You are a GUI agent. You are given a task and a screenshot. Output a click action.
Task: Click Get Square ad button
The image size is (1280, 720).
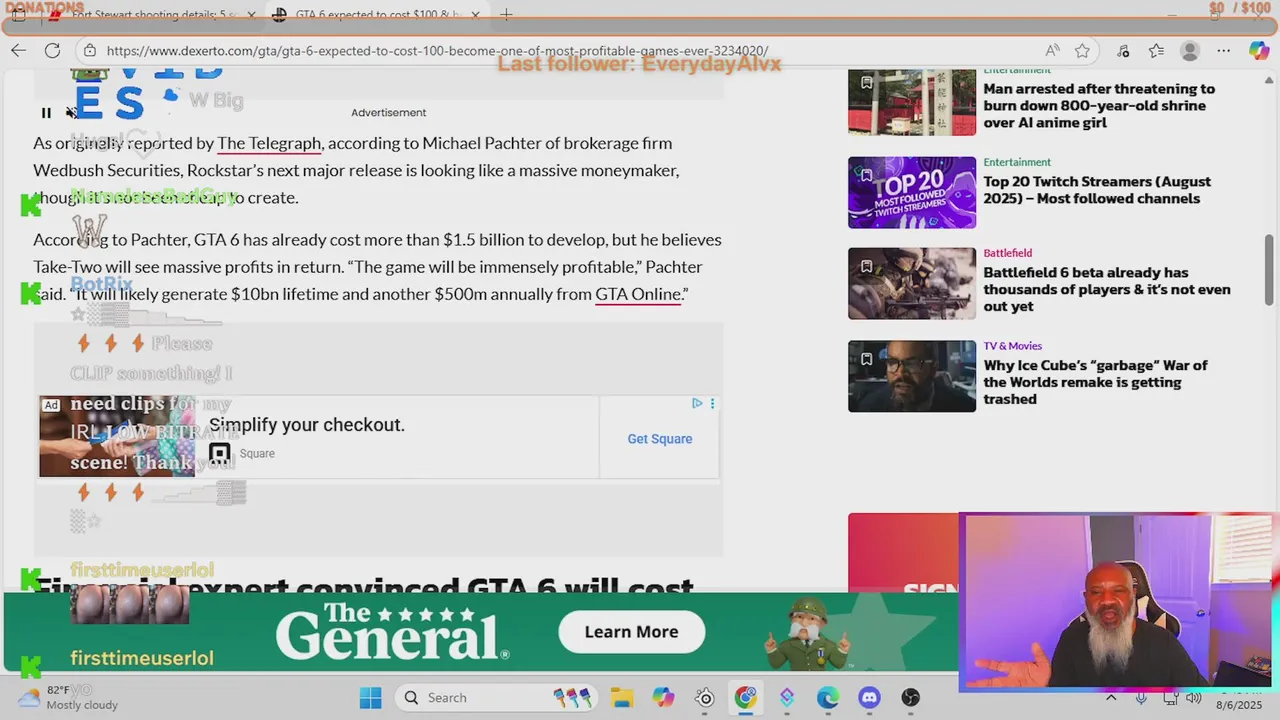[659, 439]
